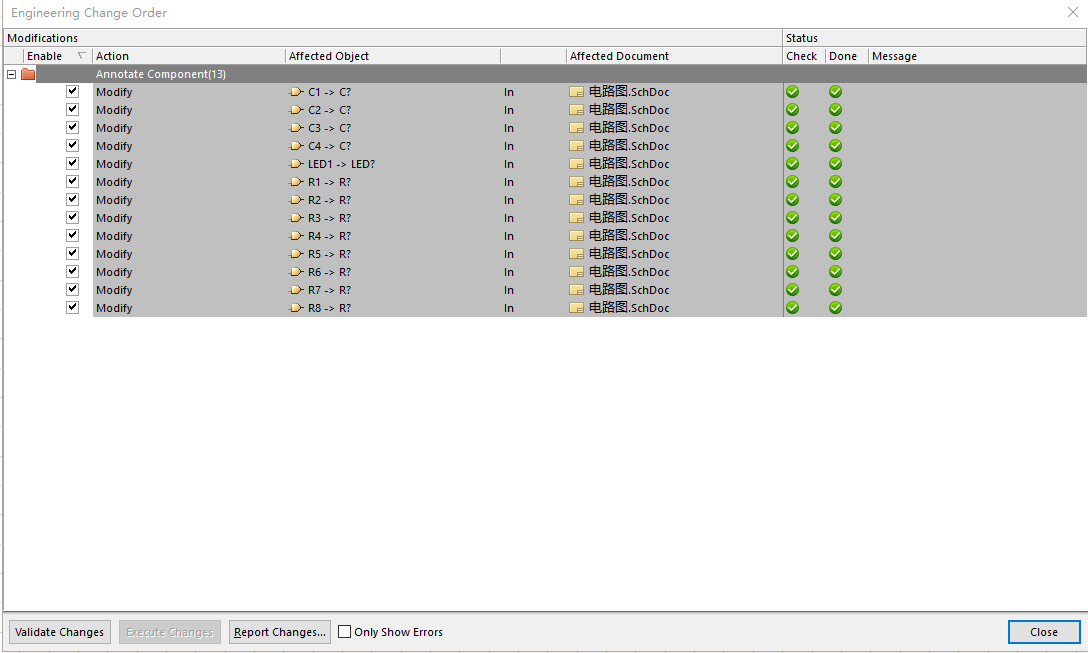
Task: Click component icon beside R6 -> R?
Action: point(296,272)
